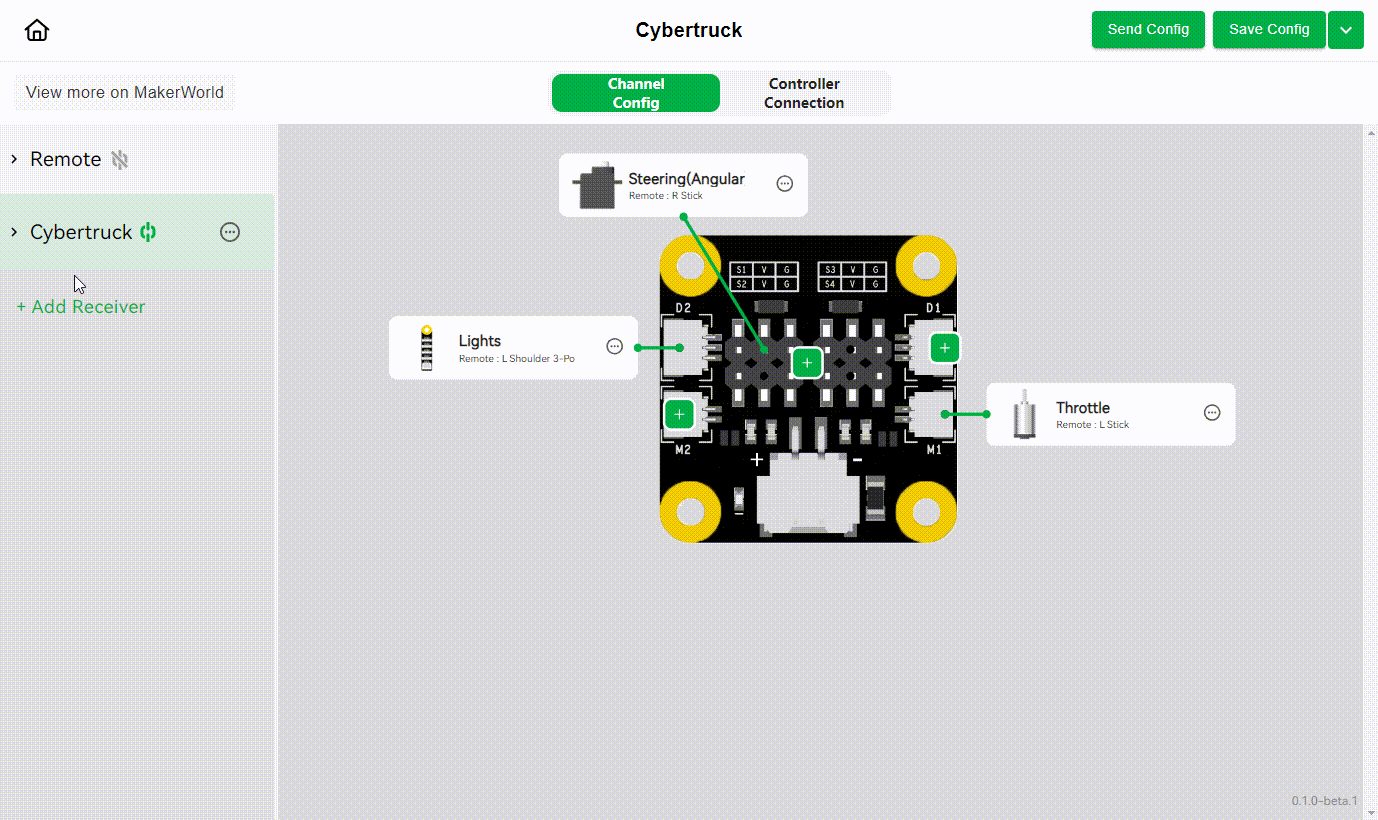Switch to Channel Config tab
This screenshot has height=820, width=1378.
tap(636, 93)
